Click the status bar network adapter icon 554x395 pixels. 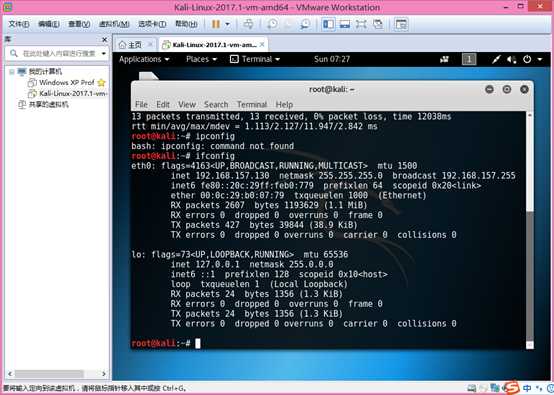[495, 389]
